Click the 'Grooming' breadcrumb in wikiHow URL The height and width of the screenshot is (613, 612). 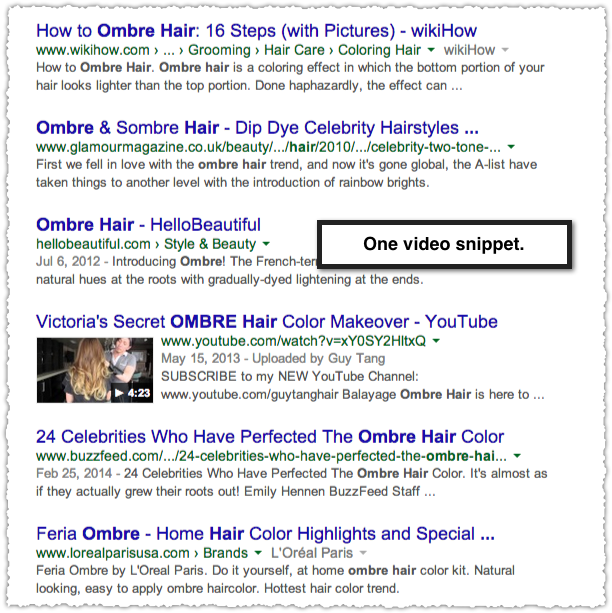pos(219,50)
